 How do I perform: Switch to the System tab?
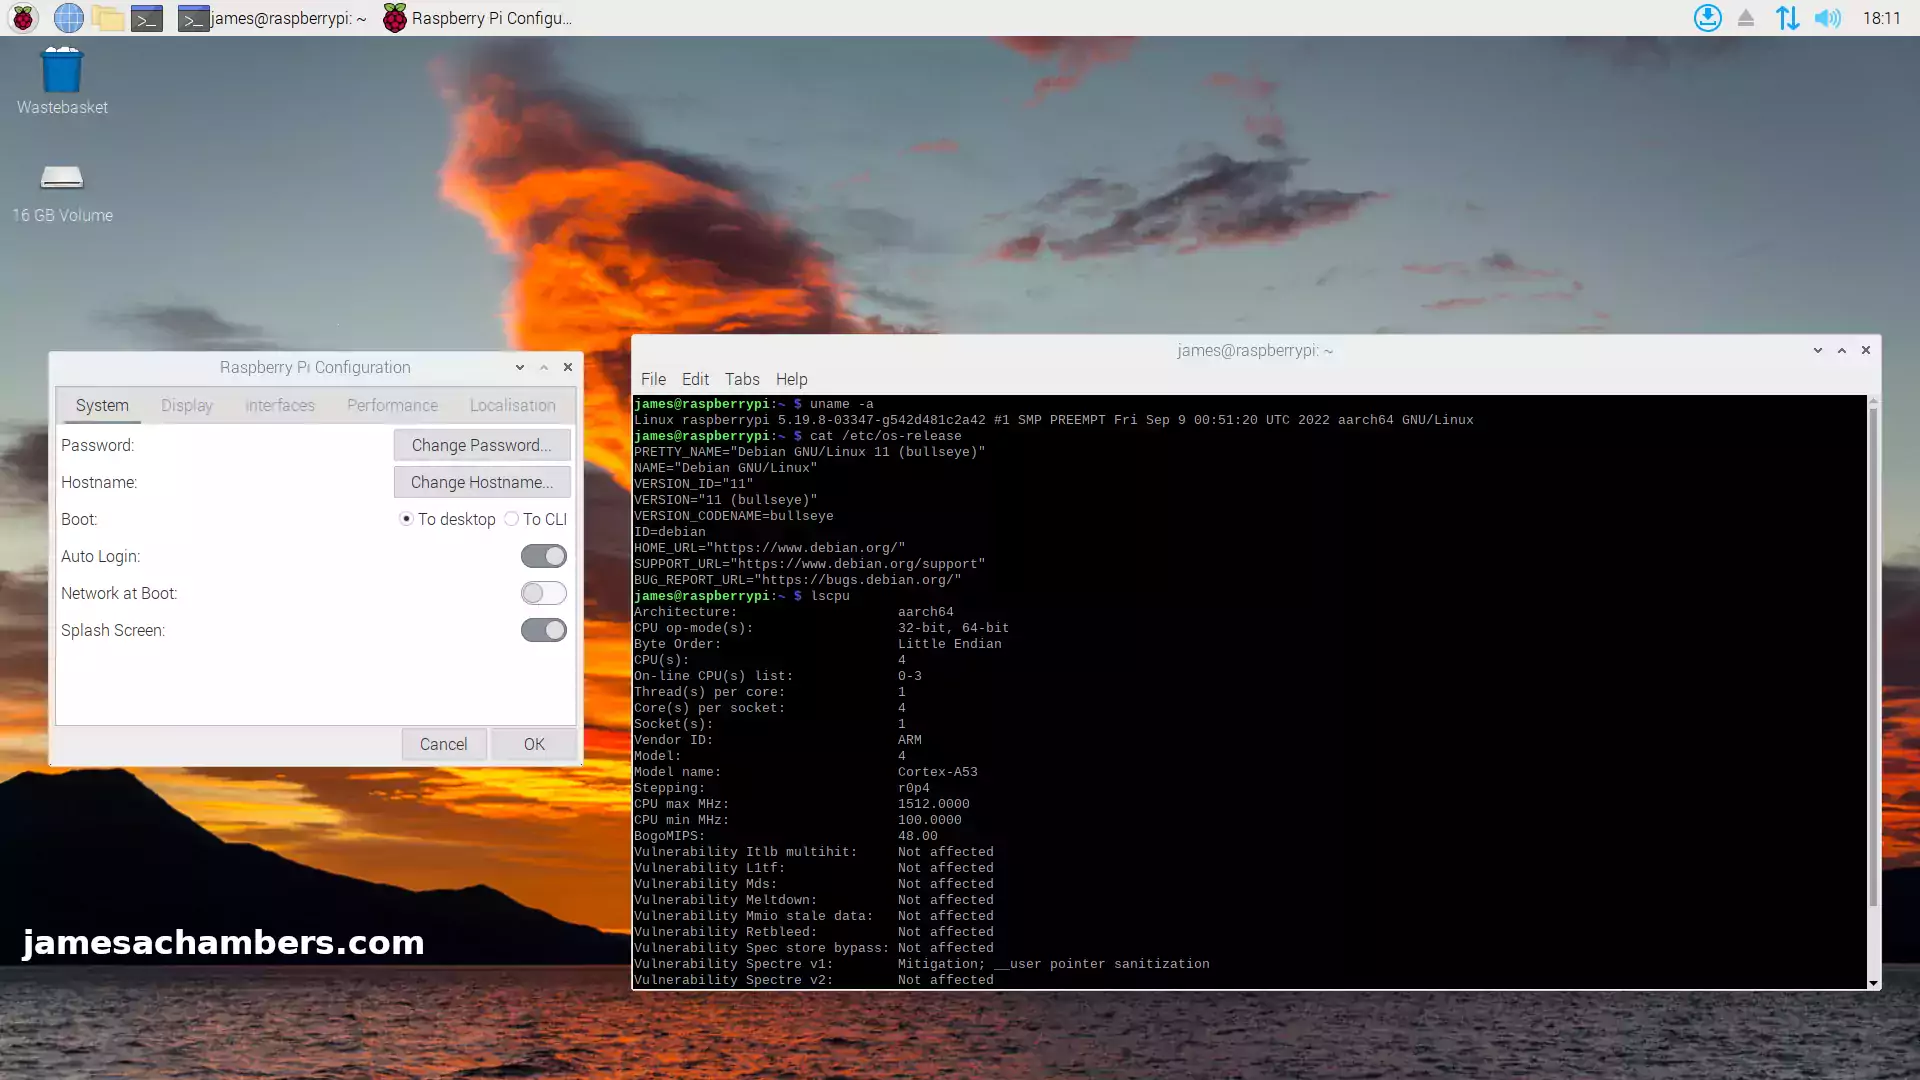point(102,405)
